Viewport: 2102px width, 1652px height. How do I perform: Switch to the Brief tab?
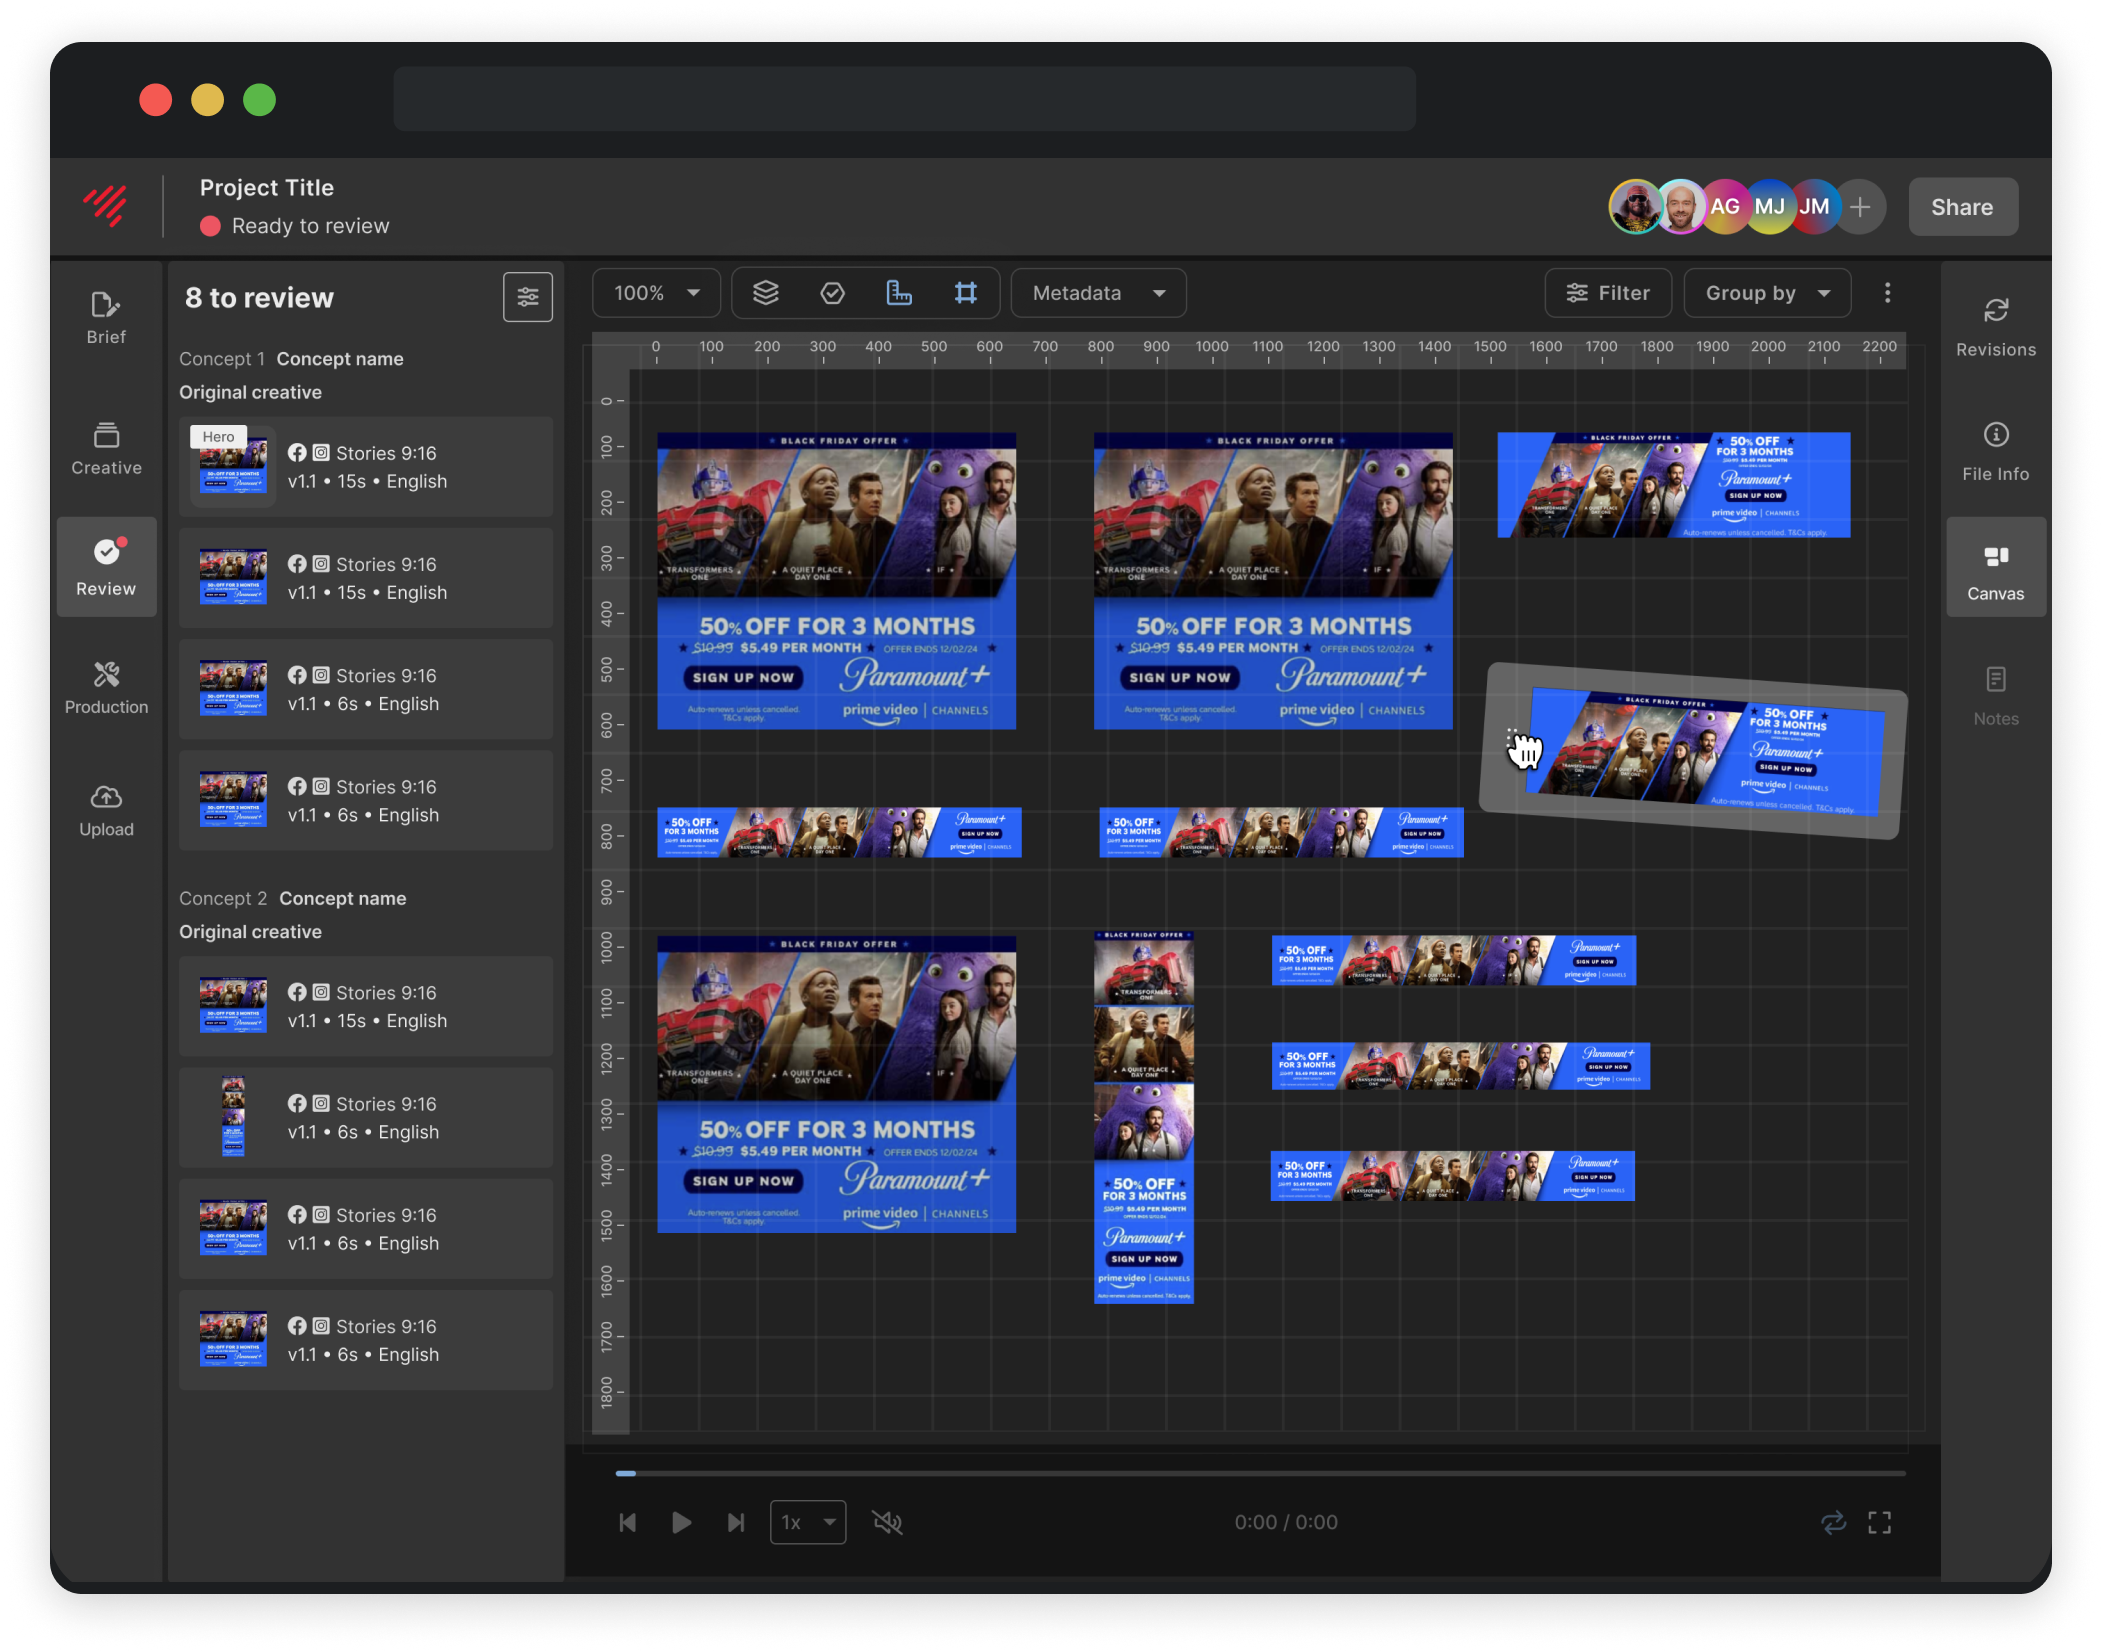tap(106, 318)
